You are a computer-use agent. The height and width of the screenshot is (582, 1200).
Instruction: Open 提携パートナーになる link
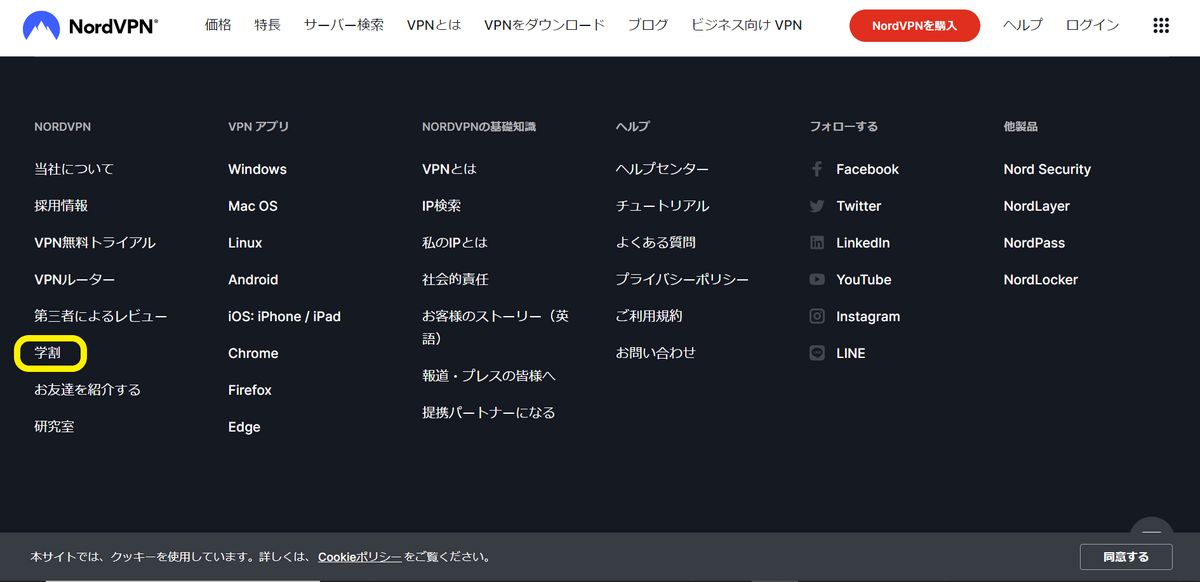pos(489,413)
